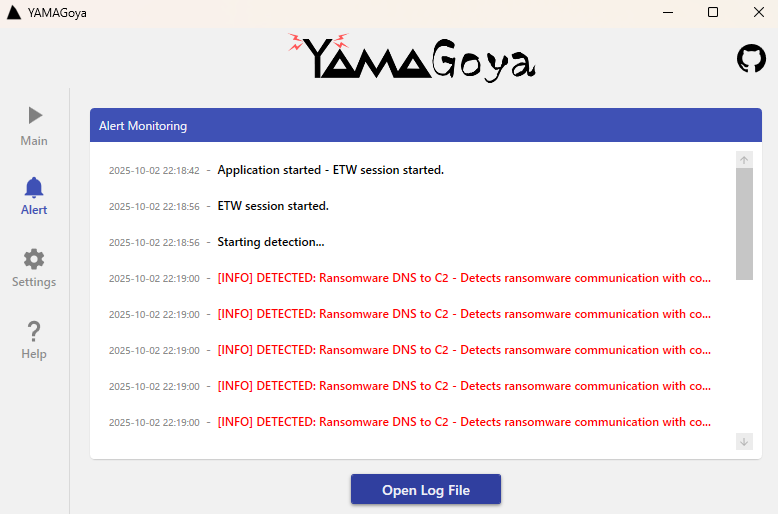Select the 22:18:56 'ETW session started.' entry
778x514 pixels.
click(x=272, y=206)
